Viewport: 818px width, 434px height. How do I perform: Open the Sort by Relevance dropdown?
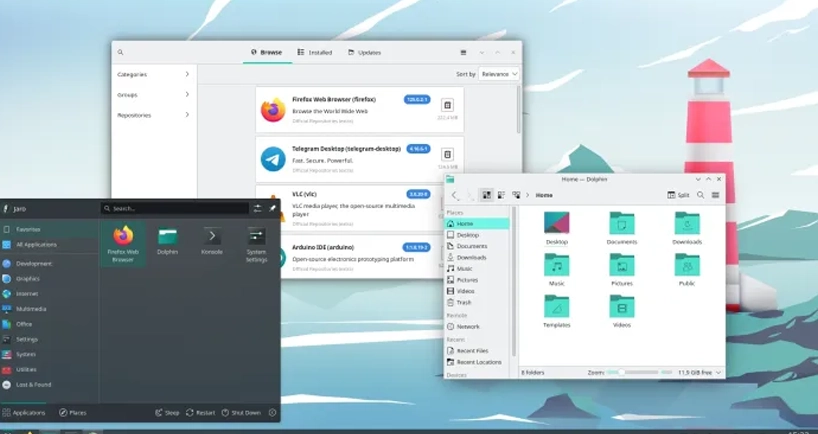pos(499,74)
